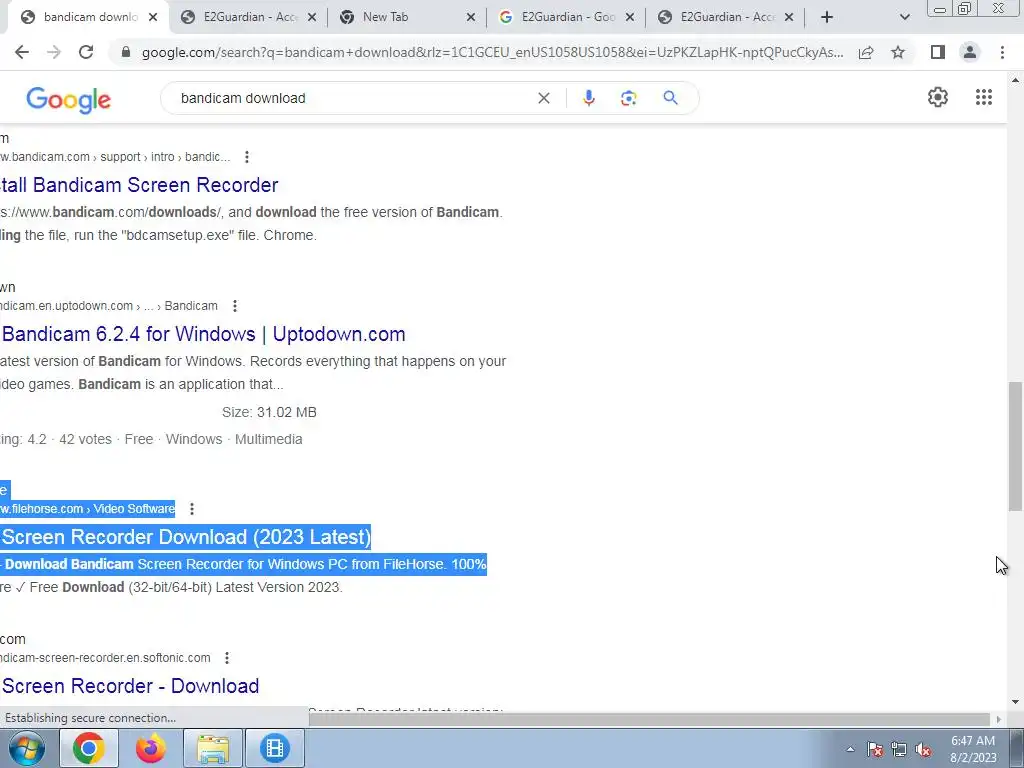The image size is (1024, 768).
Task: Bookmark this page with the star icon
Action: tap(898, 52)
